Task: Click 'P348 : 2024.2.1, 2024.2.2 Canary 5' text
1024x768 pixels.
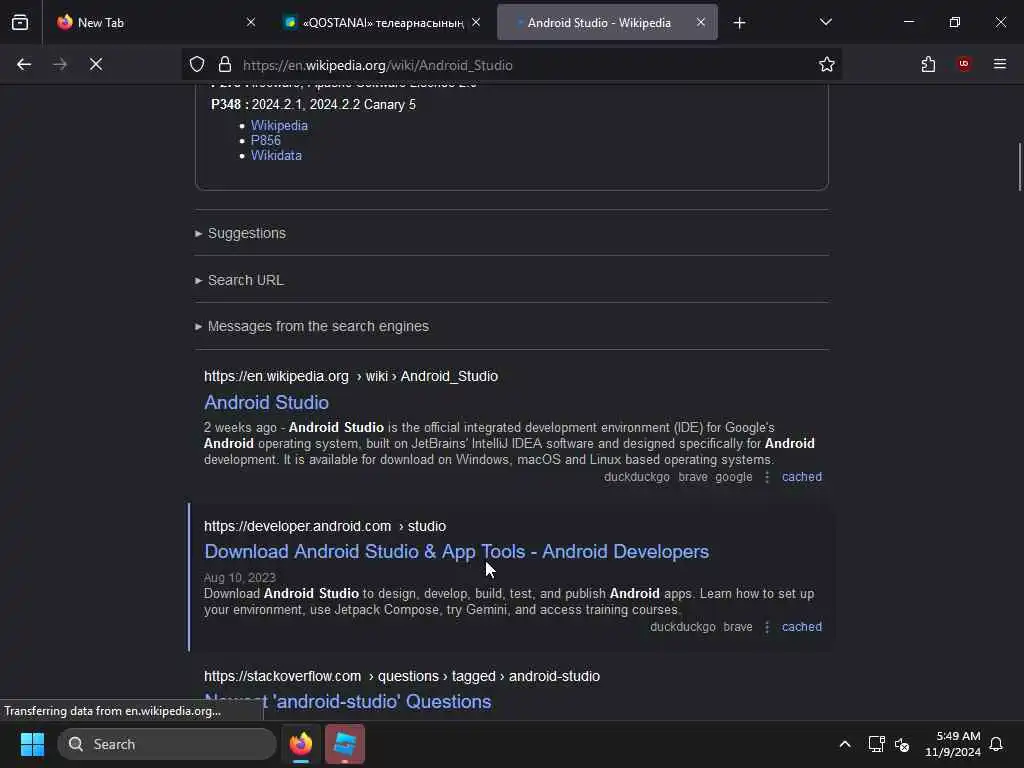Action: click(313, 104)
